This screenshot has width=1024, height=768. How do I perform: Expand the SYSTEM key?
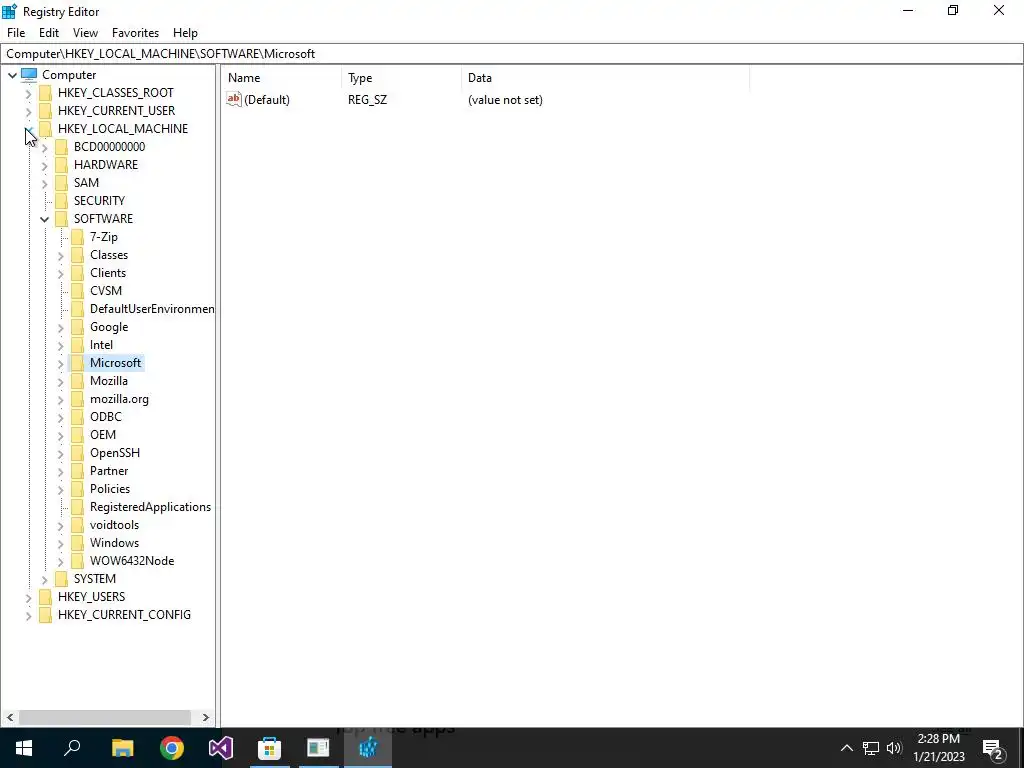(x=44, y=579)
